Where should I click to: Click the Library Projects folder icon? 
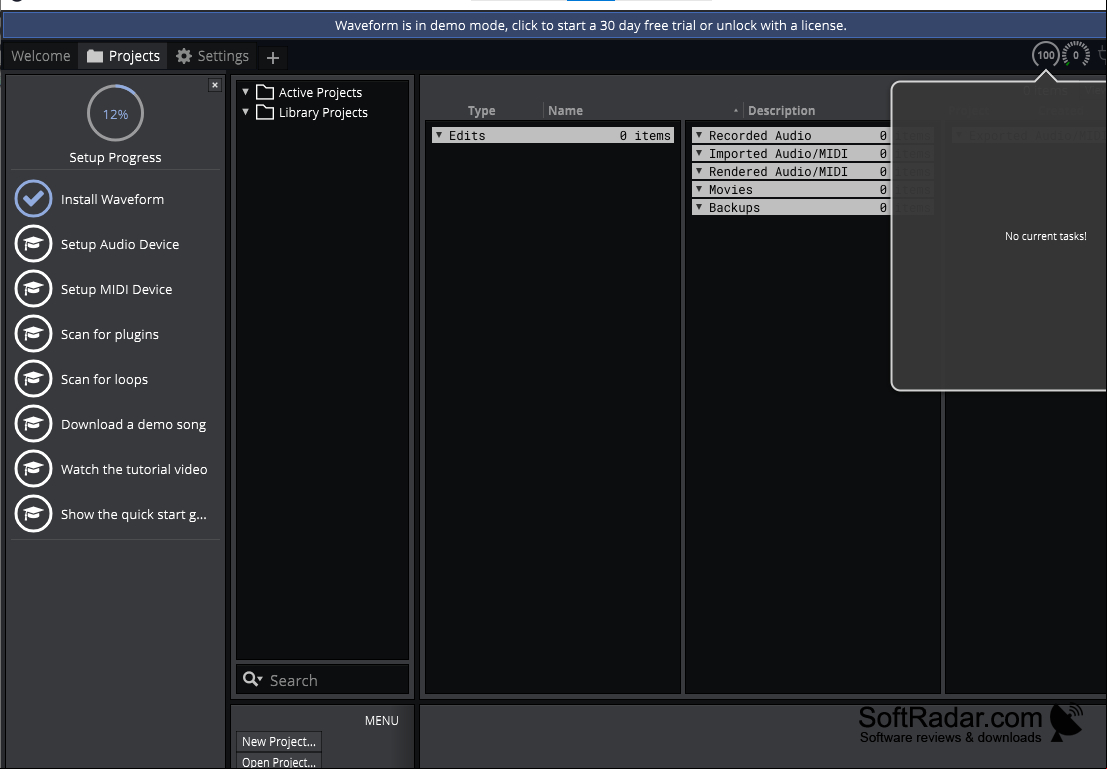coord(265,112)
